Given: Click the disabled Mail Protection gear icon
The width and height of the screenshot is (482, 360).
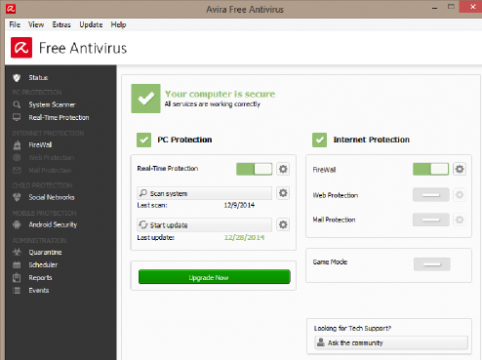Looking at the screenshot, I should pyautogui.click(x=460, y=220).
